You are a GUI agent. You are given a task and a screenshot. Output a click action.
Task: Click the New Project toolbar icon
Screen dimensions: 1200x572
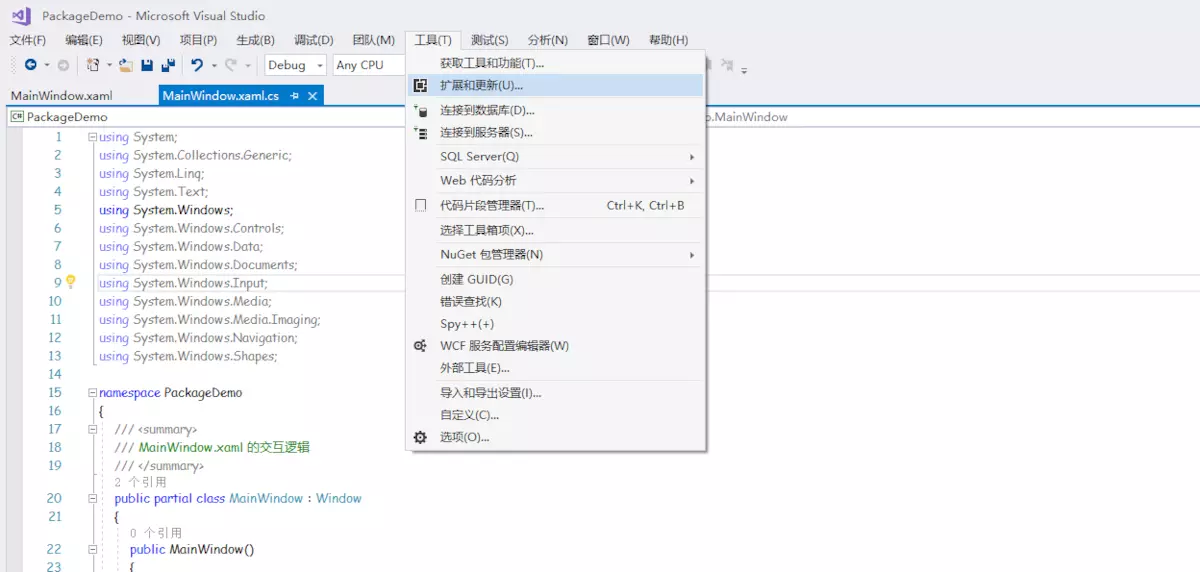coord(93,65)
